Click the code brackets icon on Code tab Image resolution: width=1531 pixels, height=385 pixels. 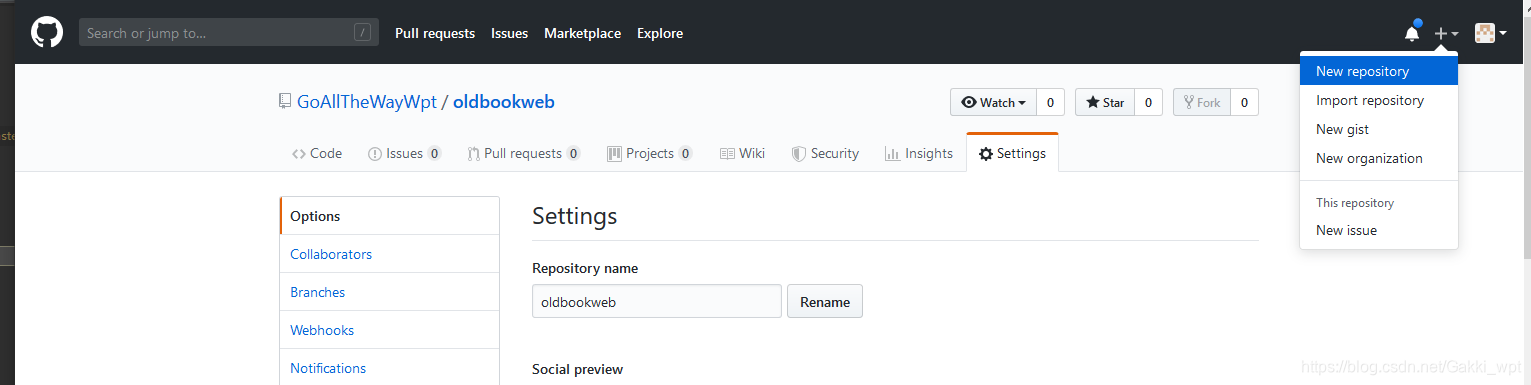pos(299,154)
